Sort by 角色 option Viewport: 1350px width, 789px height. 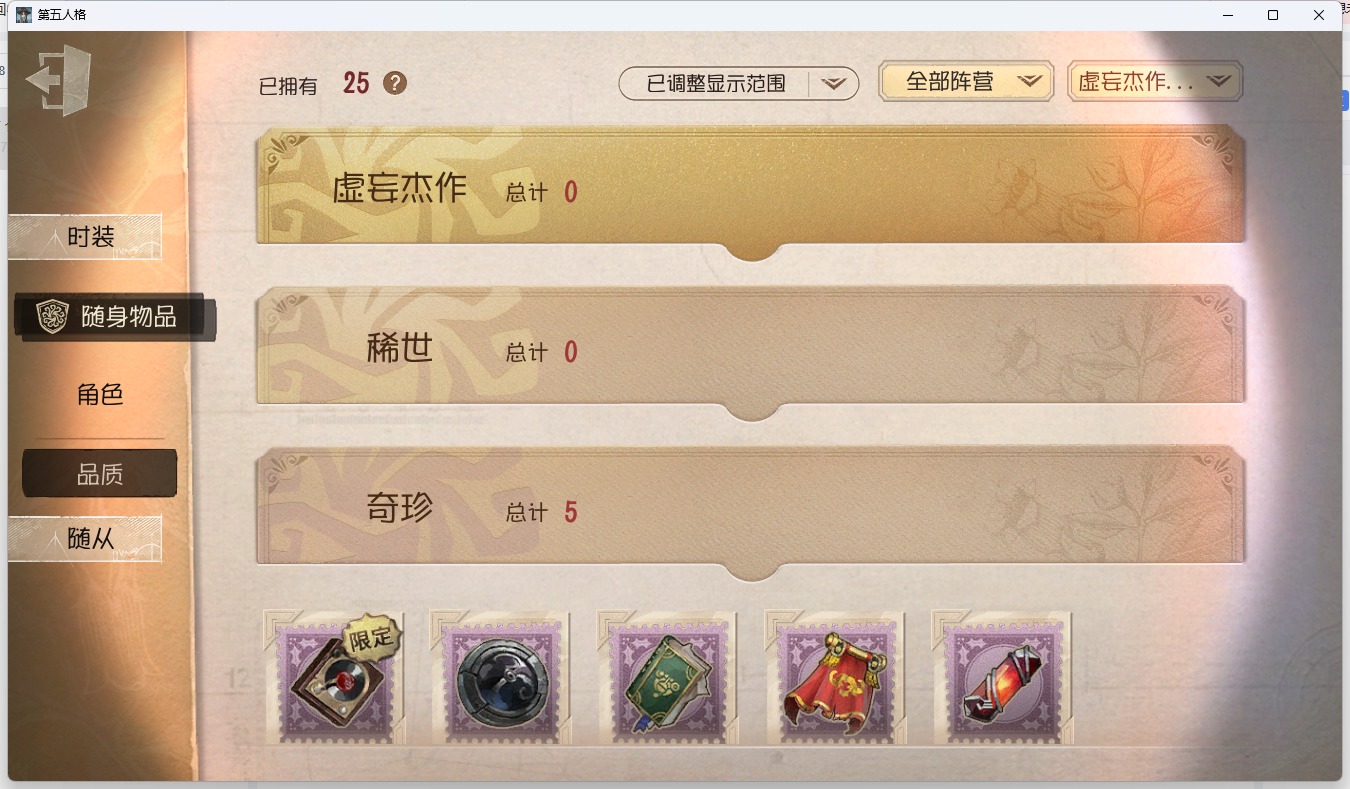click(x=100, y=395)
